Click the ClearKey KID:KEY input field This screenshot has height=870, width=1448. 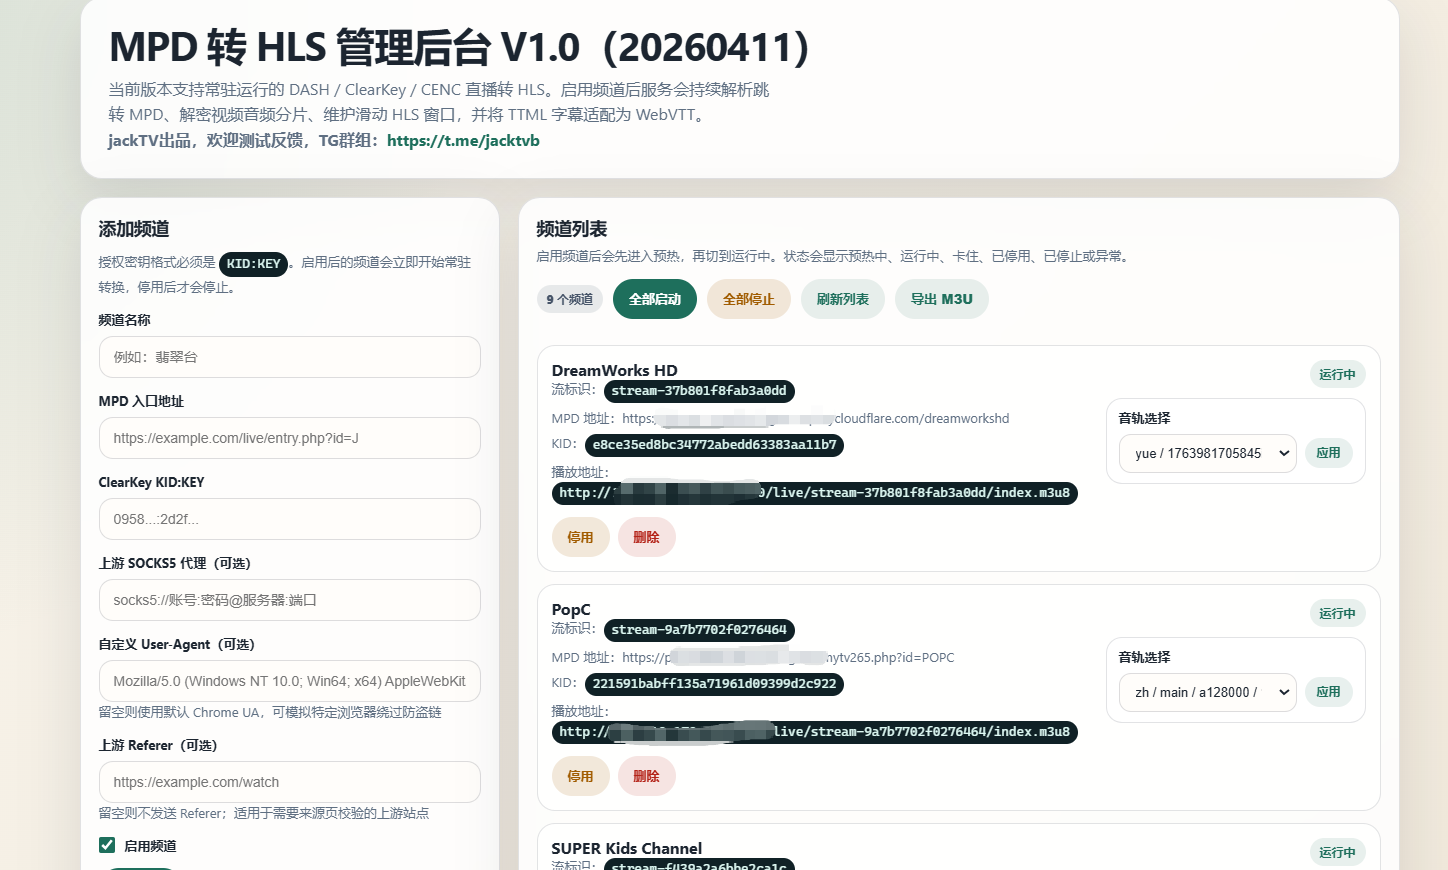point(289,519)
